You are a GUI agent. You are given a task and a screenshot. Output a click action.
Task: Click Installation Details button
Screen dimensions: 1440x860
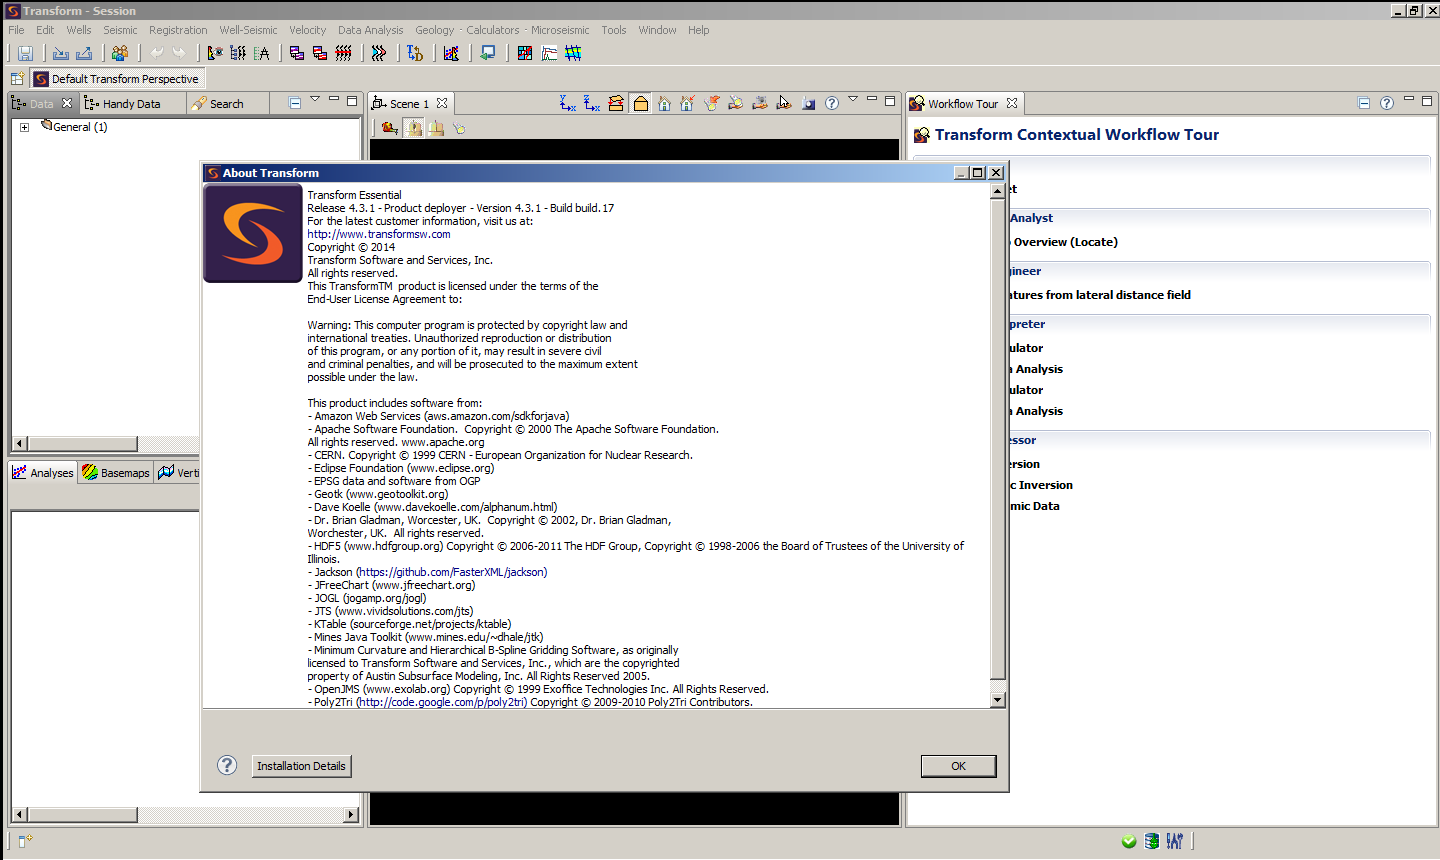coord(301,766)
